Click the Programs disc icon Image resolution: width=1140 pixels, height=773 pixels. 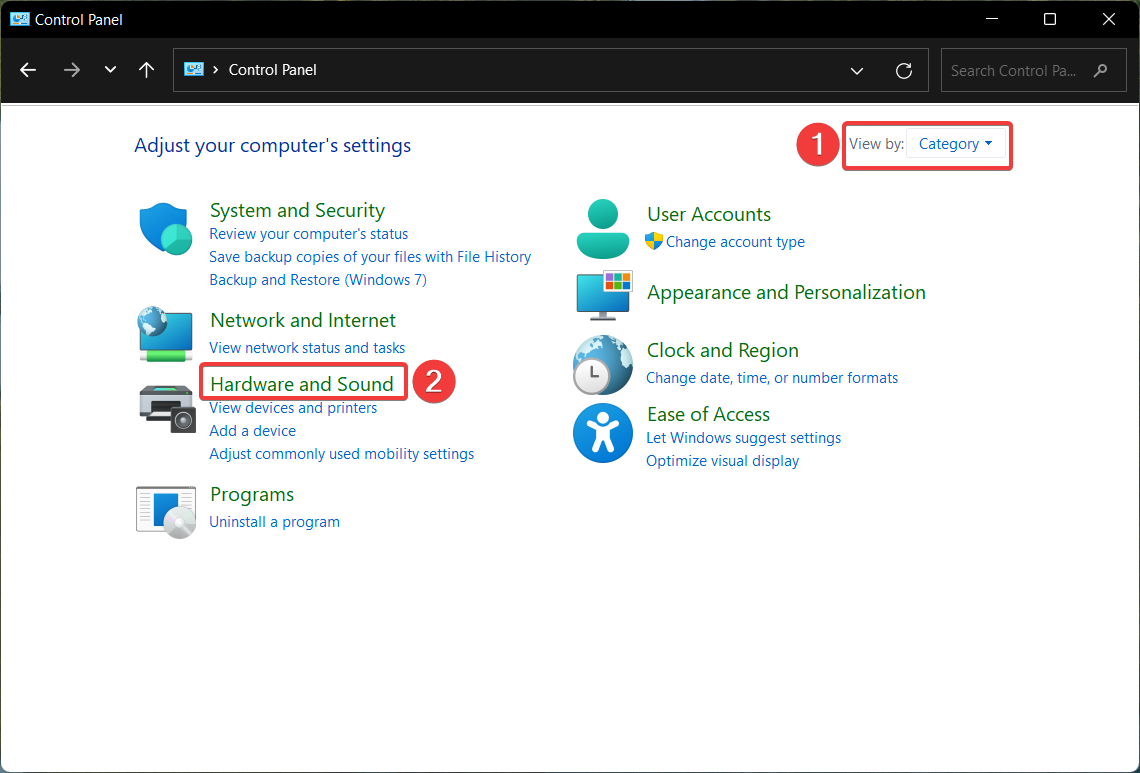point(165,510)
